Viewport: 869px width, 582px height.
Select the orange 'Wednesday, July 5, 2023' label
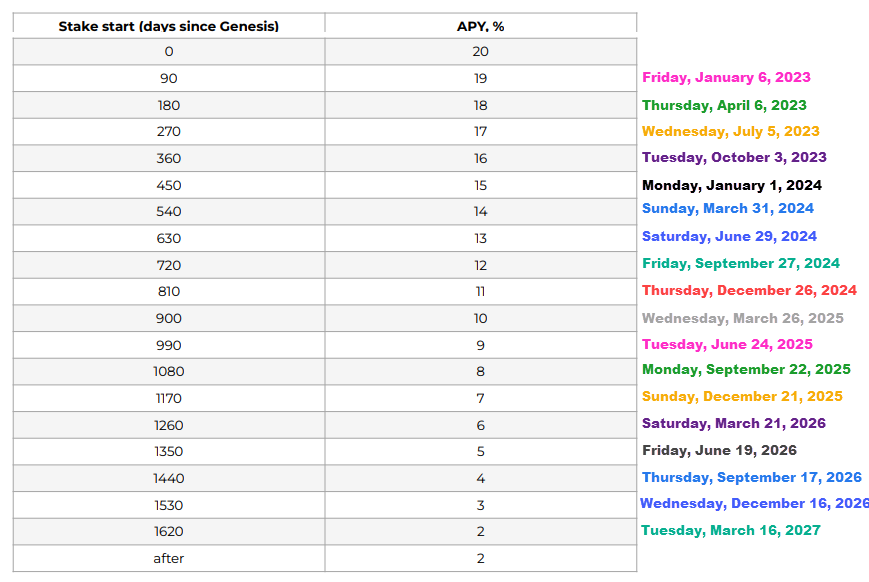click(730, 131)
